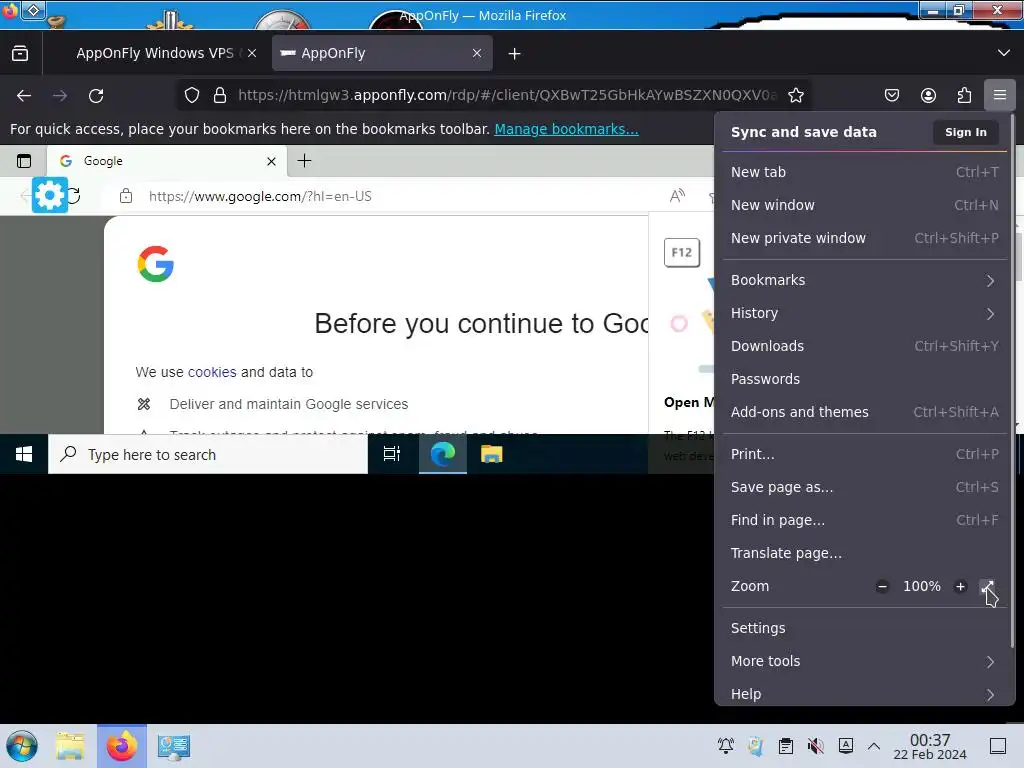The width and height of the screenshot is (1024, 768).
Task: Open Add-ons and themes
Action: coord(865,412)
